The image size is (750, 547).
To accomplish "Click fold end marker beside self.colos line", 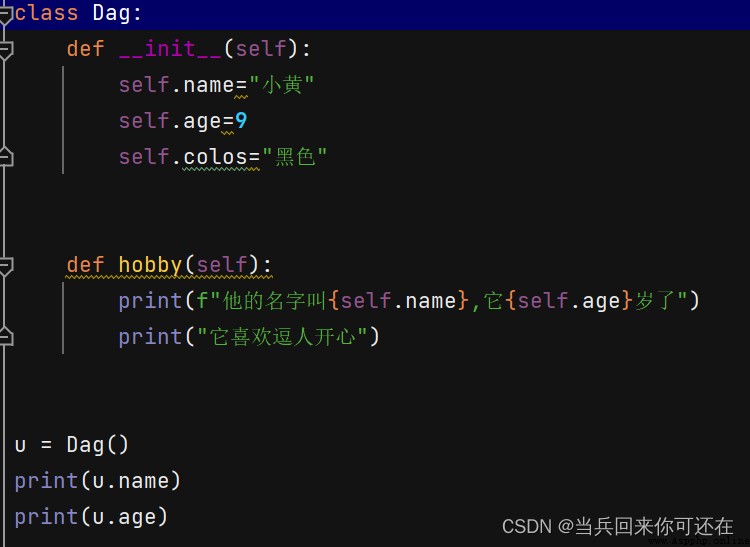I will (6, 157).
